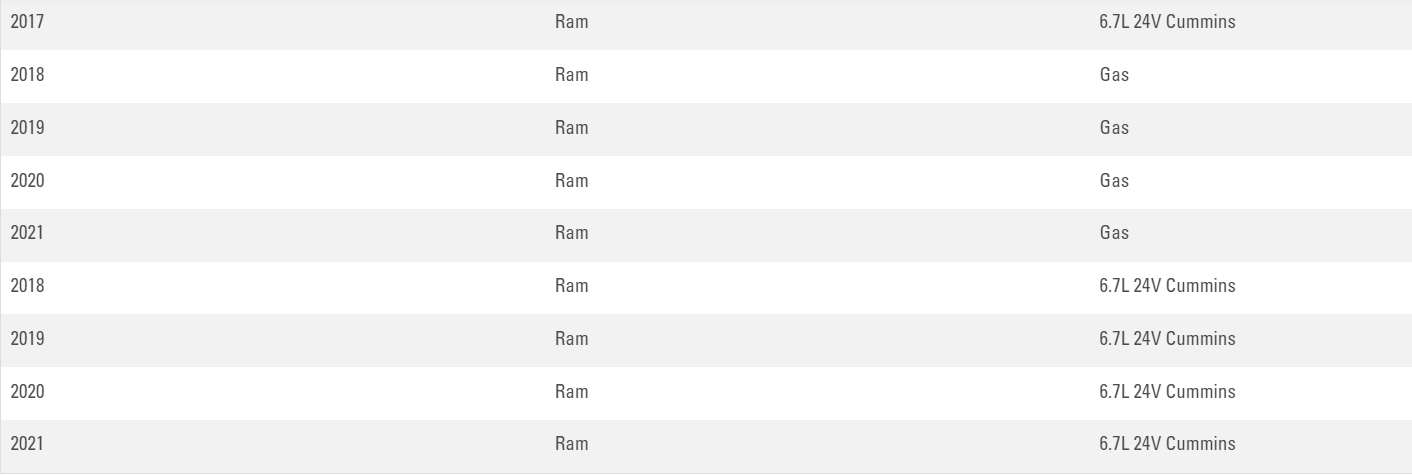Click the 6.7L 24V Cummins cell for 2018
The height and width of the screenshot is (475, 1412).
pyautogui.click(x=1167, y=286)
